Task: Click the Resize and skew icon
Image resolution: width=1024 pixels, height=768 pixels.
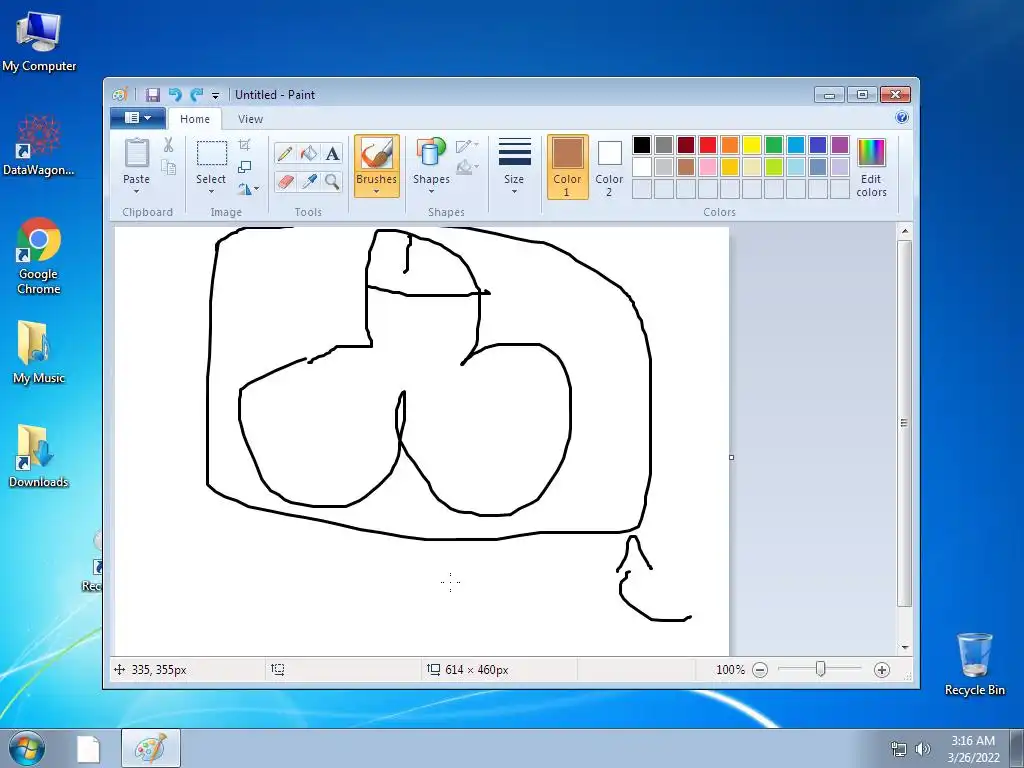Action: coord(245,167)
